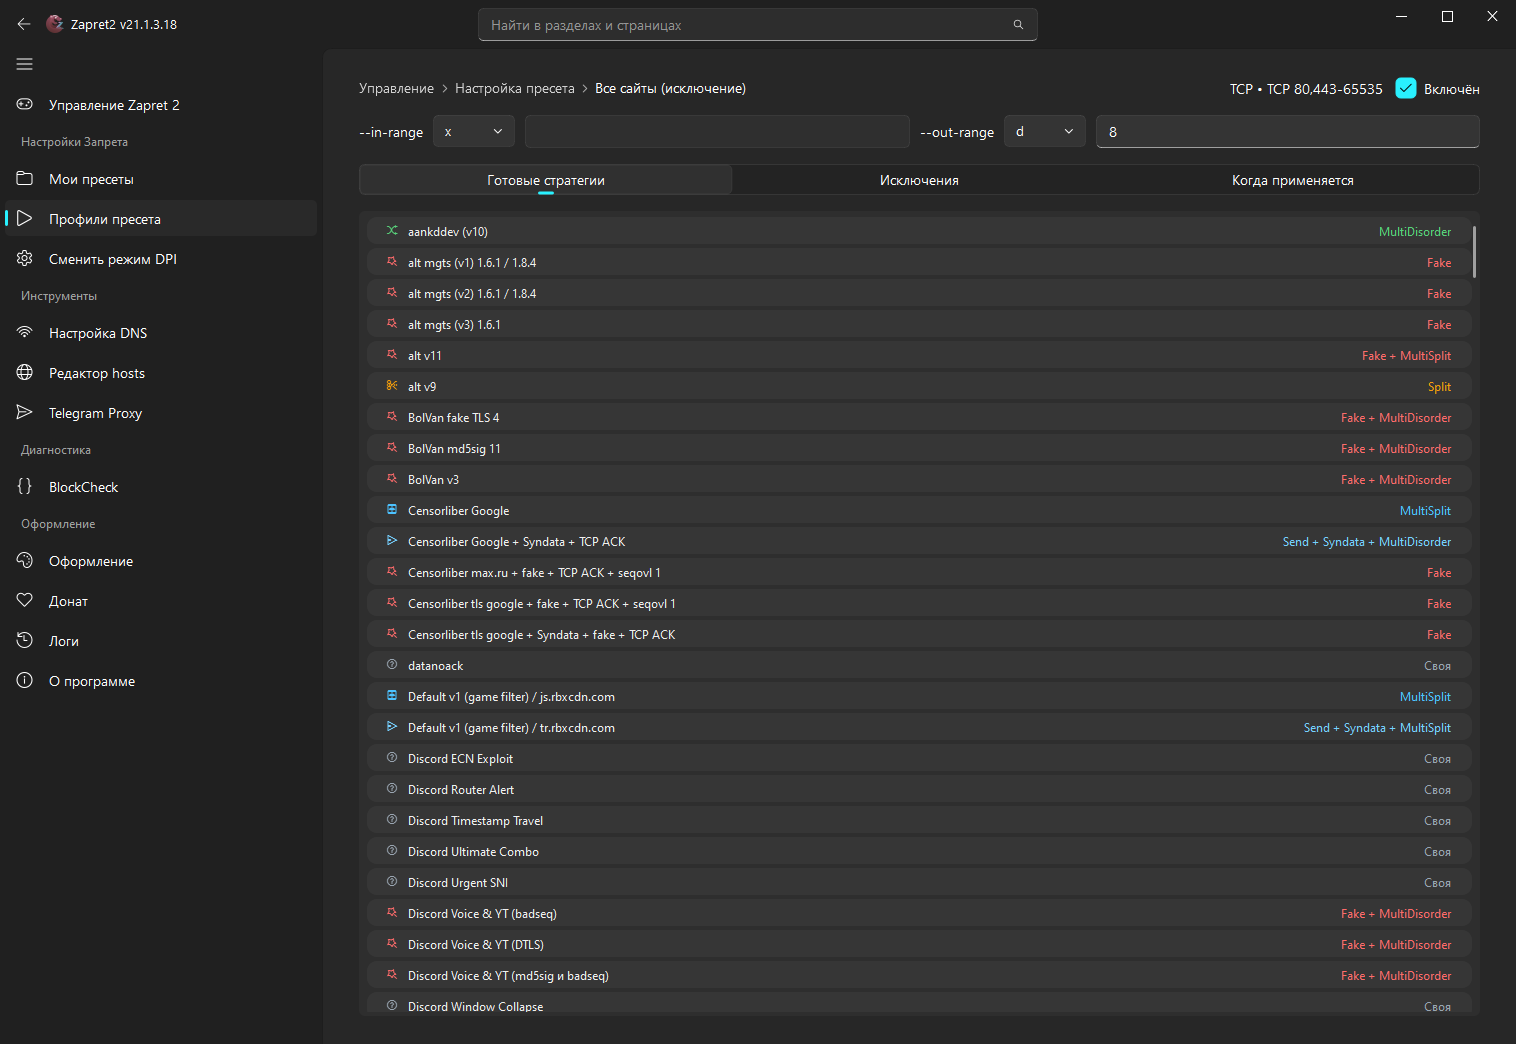Select the alt mgts (v1) 1.6.1 / 1.8.4 strategy

919,262
